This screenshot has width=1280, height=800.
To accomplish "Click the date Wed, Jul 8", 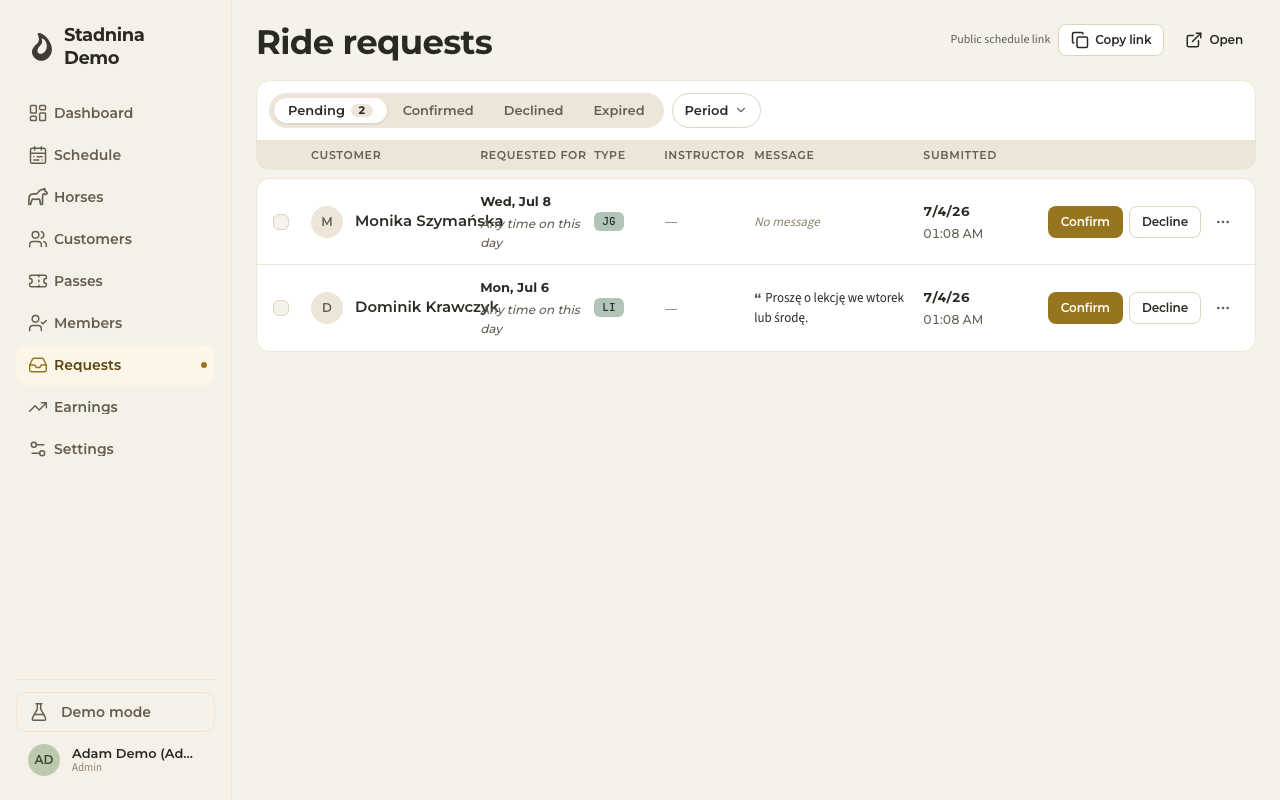I will tap(515, 202).
